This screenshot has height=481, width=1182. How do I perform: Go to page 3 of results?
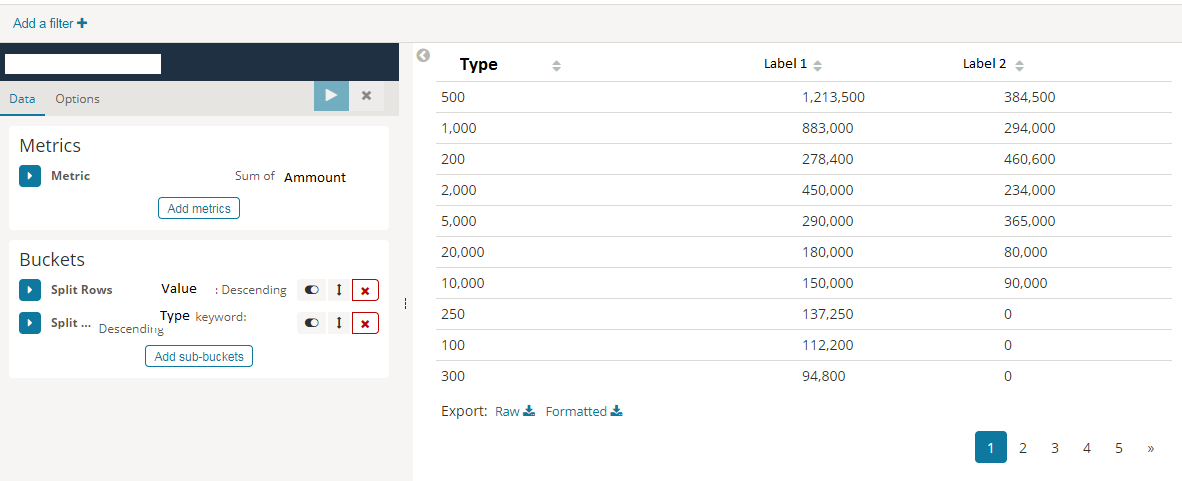[1055, 448]
